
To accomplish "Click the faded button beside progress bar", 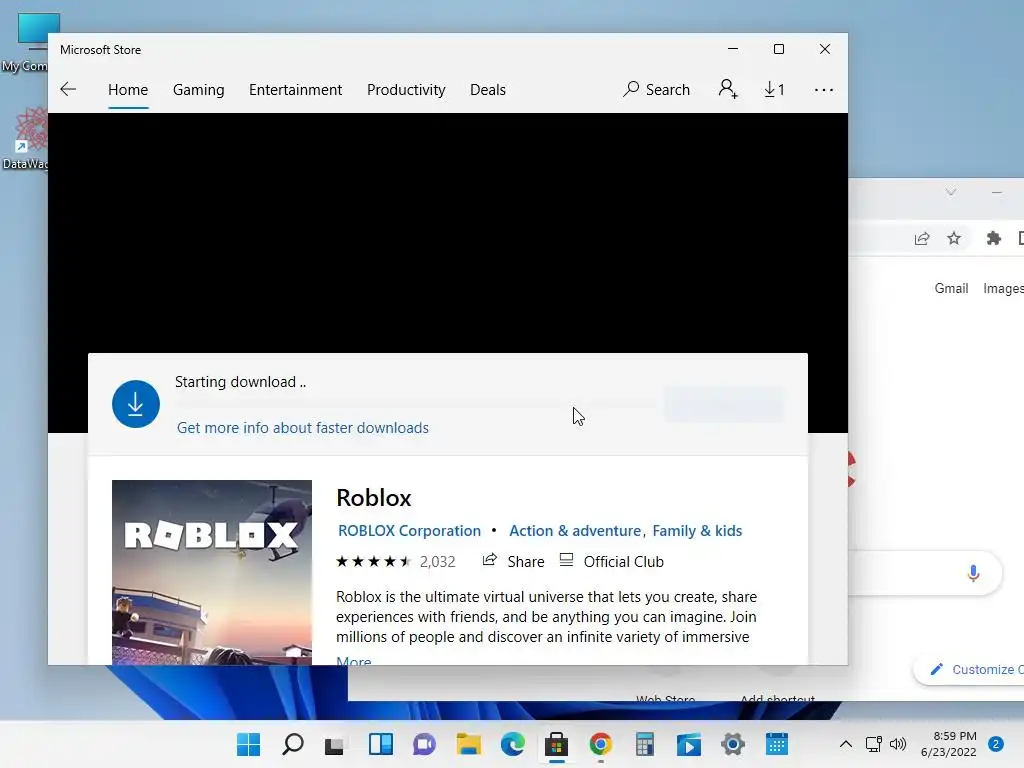I will click(x=724, y=404).
